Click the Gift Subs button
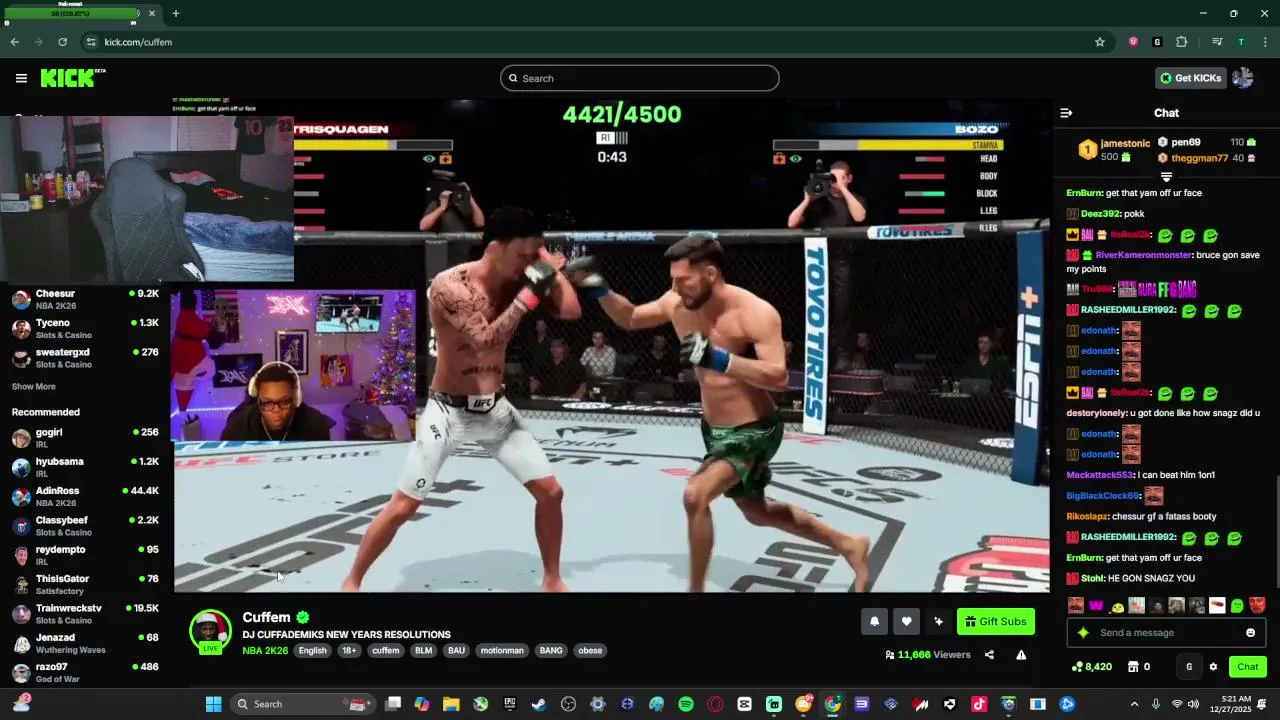Image resolution: width=1280 pixels, height=720 pixels. [x=996, y=621]
